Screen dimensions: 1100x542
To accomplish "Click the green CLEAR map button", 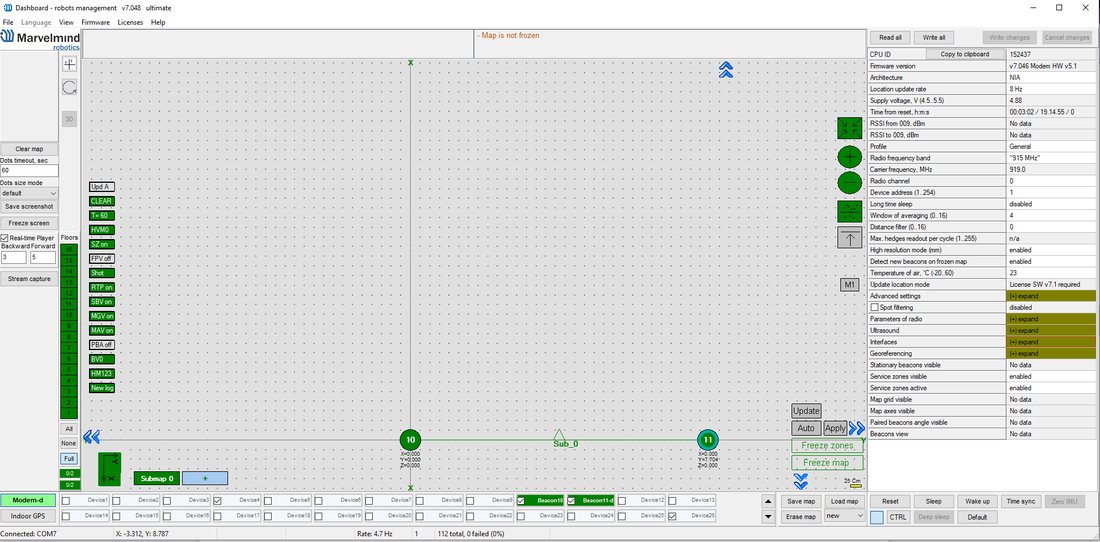I will [102, 201].
